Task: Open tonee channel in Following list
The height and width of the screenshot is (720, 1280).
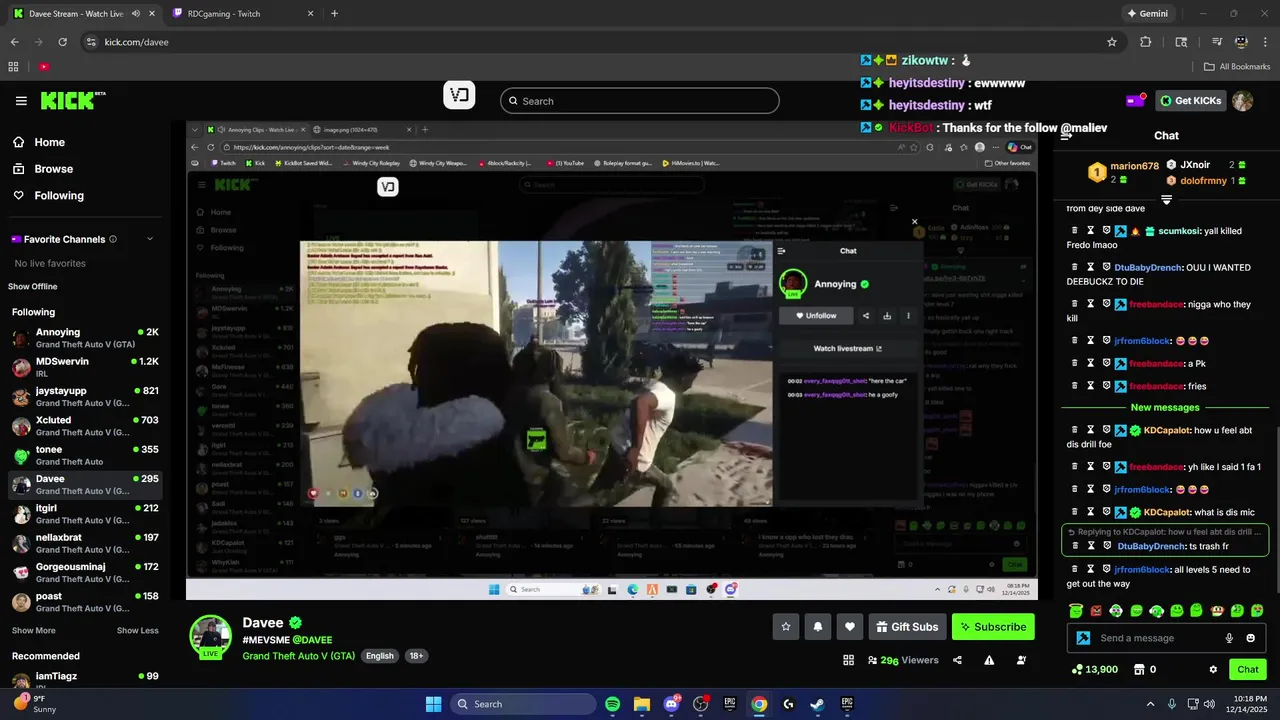Action: 85,455
